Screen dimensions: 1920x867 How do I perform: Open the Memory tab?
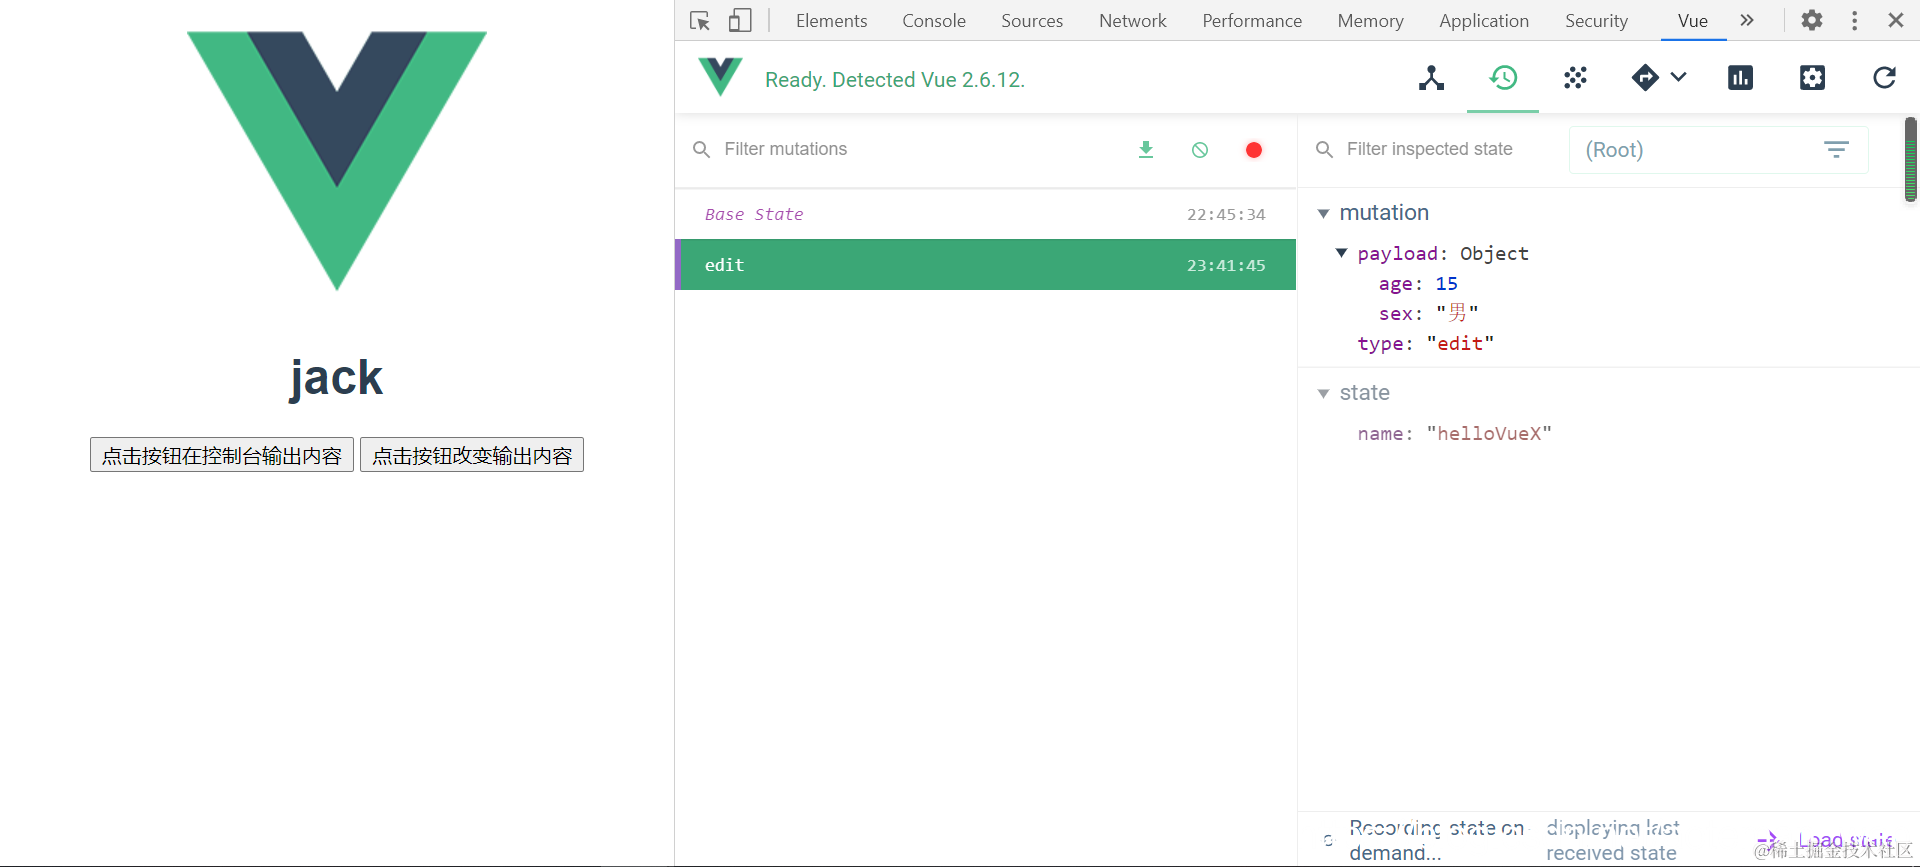[1370, 20]
